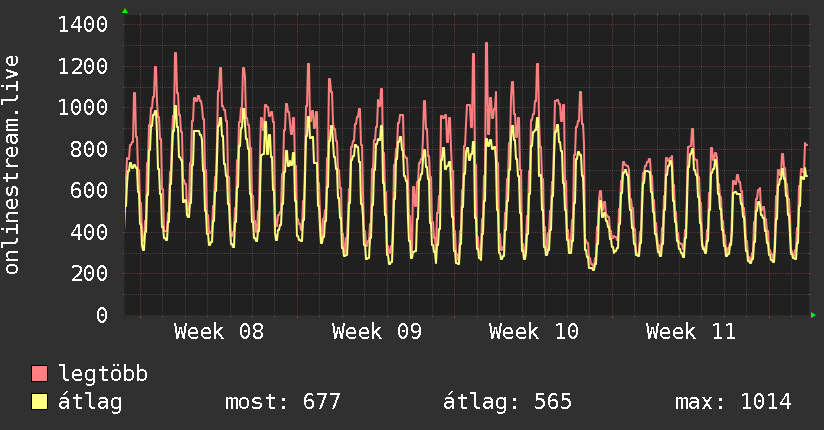This screenshot has width=824, height=430.
Task: Click the most: 677 statistic
Action: 283,402
